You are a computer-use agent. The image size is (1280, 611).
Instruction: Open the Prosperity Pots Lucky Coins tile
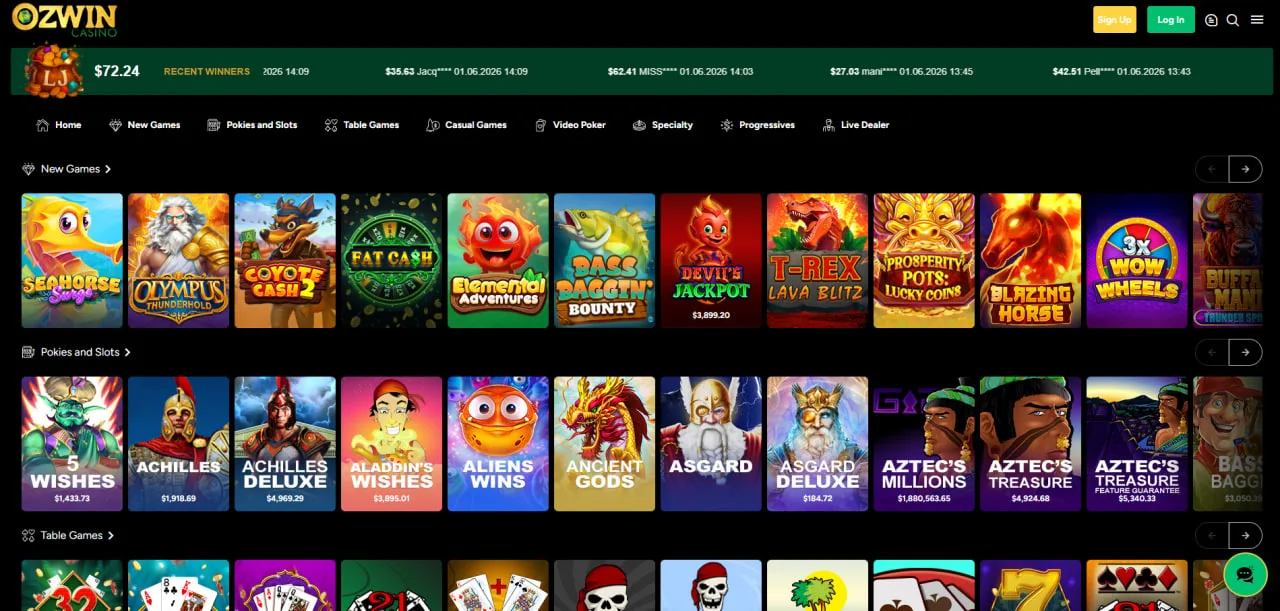coord(924,260)
